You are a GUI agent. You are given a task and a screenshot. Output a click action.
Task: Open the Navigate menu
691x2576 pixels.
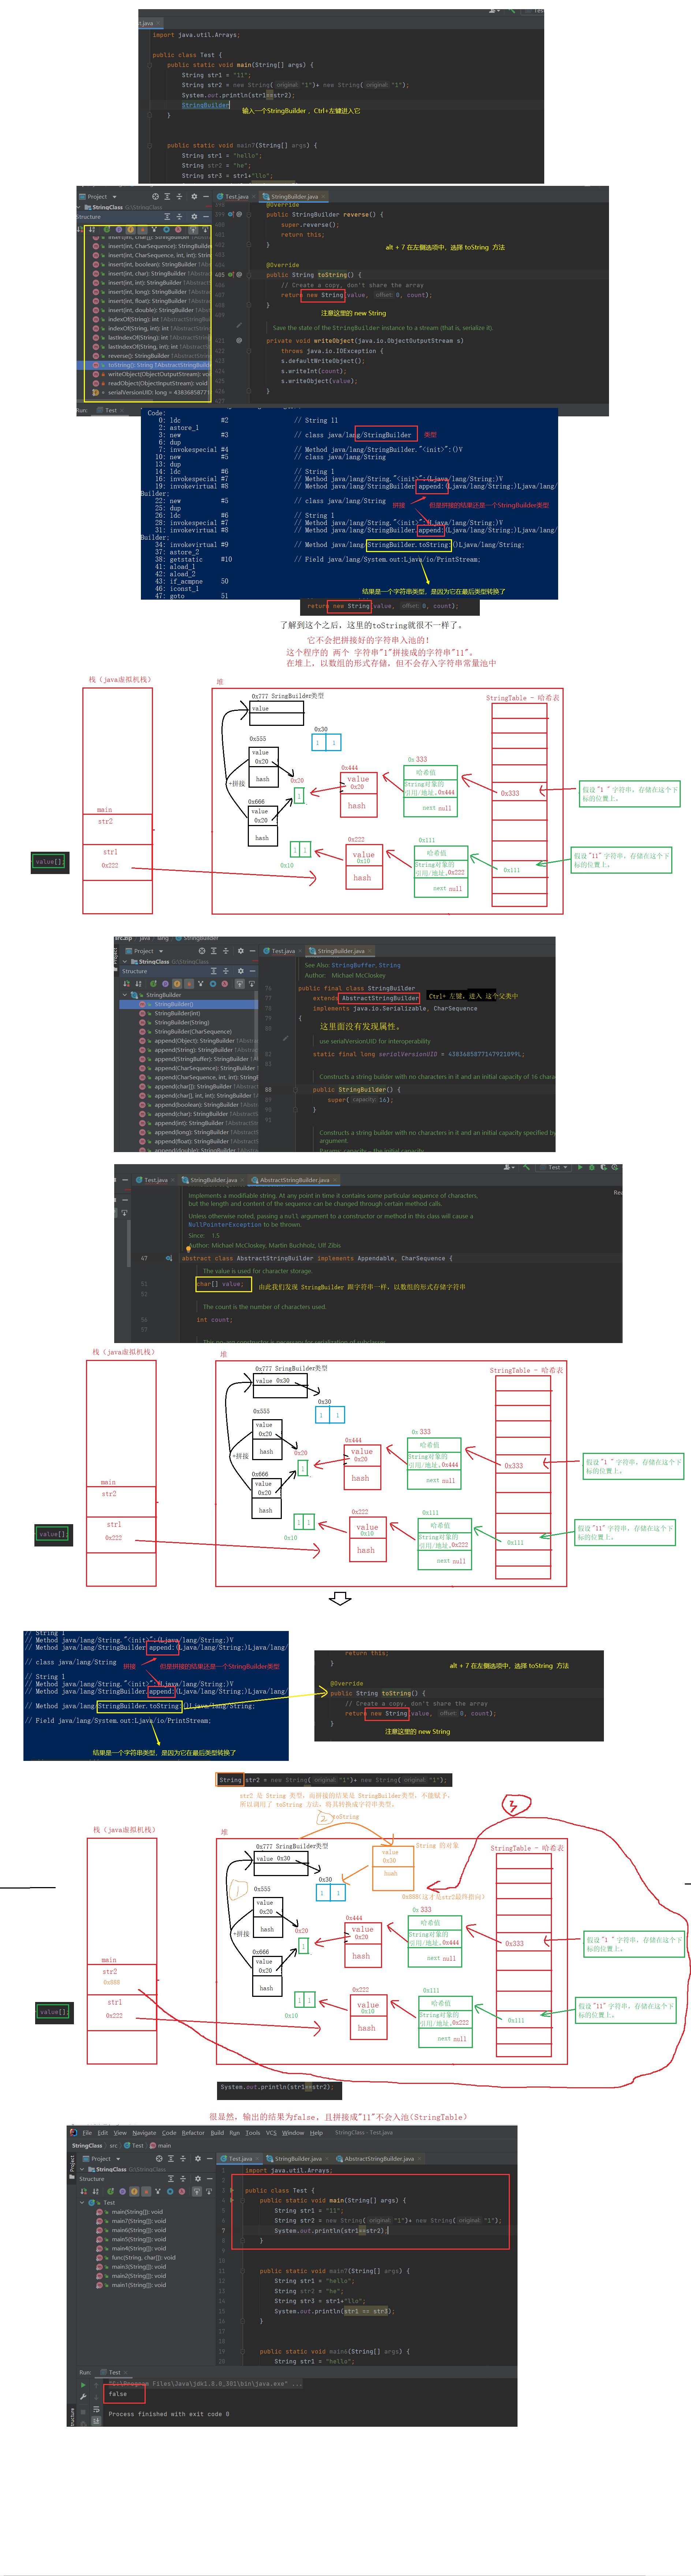point(145,2133)
